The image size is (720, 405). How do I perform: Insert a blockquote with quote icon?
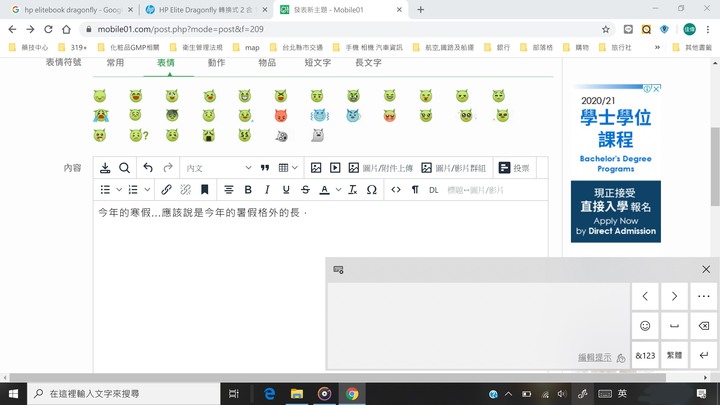click(265, 168)
